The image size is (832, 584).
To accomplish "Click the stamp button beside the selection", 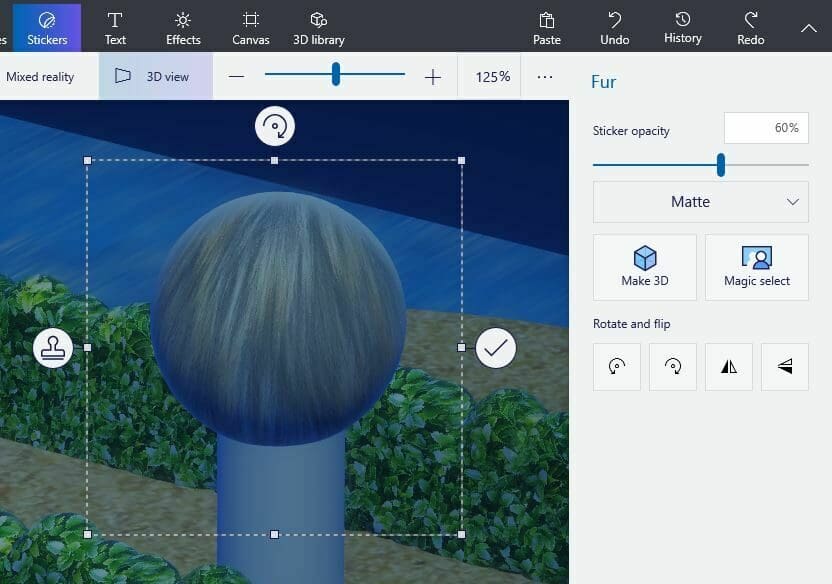I will point(53,348).
